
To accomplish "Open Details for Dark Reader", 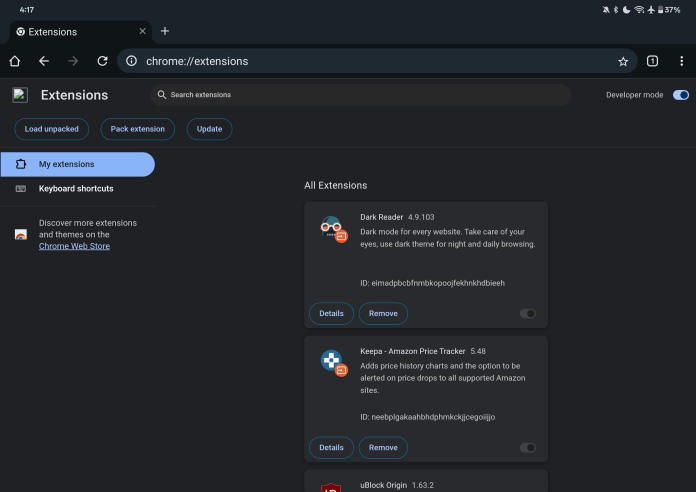I will pyautogui.click(x=331, y=313).
